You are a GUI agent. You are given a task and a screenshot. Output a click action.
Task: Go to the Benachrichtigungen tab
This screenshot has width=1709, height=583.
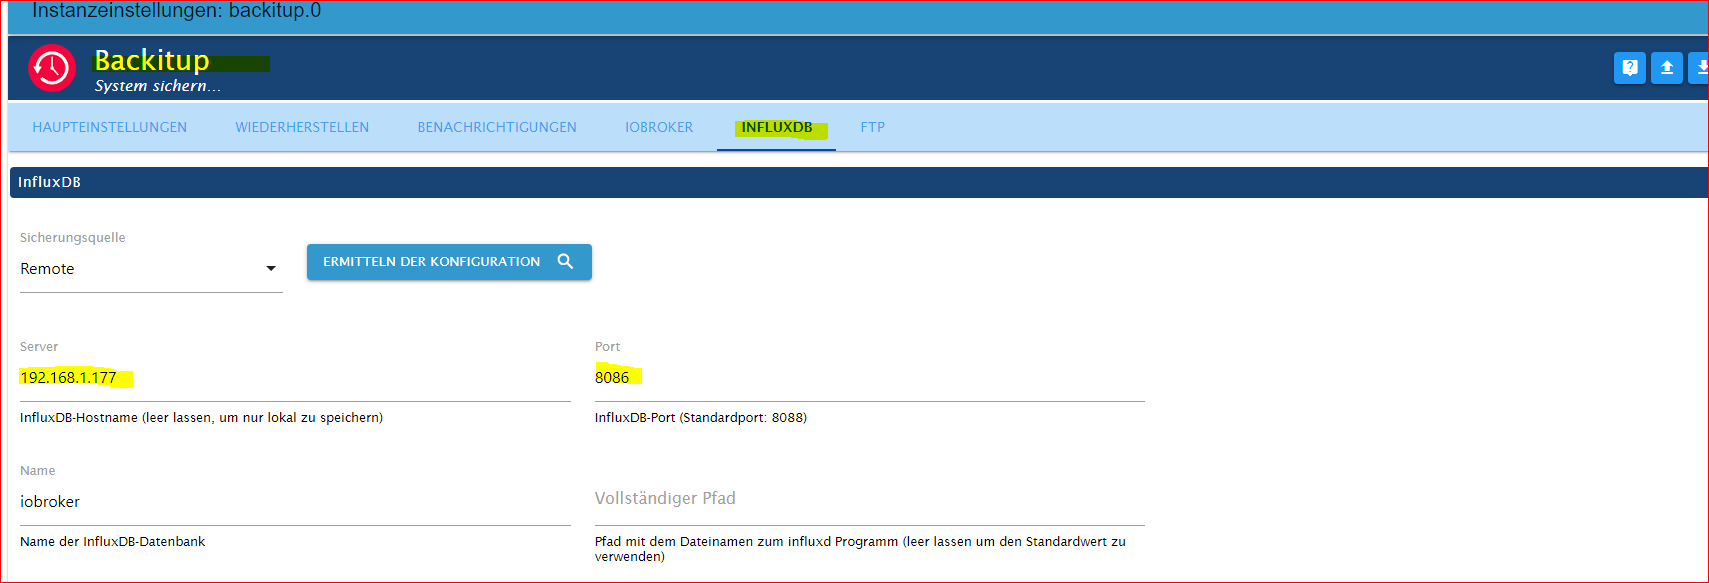(x=497, y=127)
